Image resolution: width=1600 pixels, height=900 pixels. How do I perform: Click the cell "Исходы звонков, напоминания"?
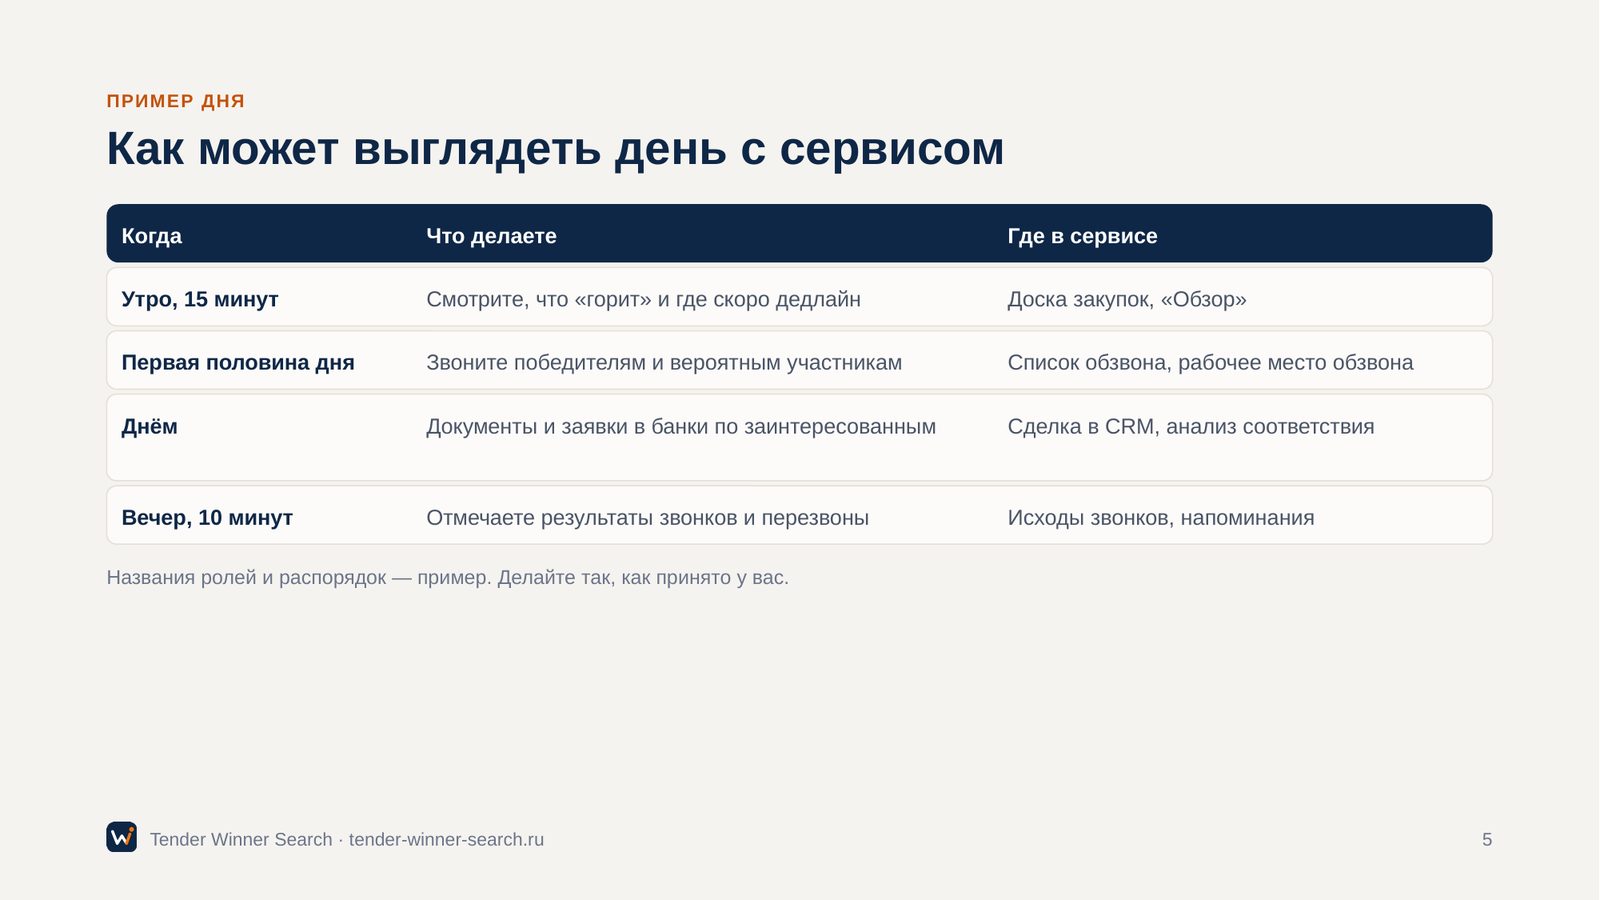pos(1161,518)
